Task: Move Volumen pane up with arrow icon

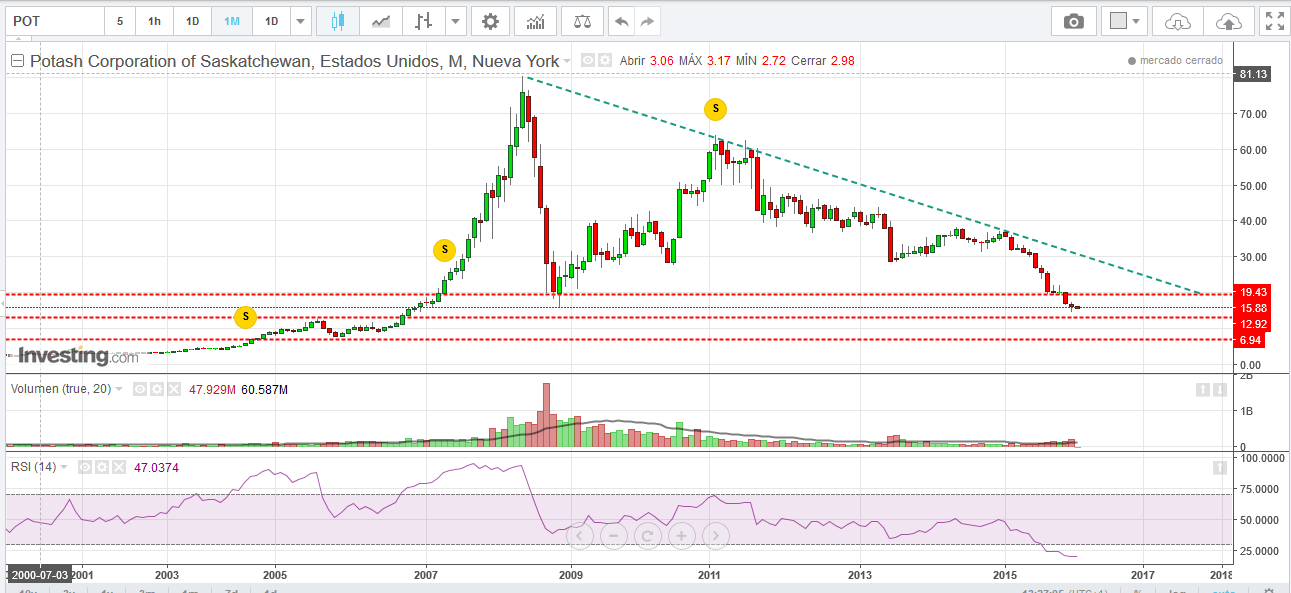Action: point(1204,390)
